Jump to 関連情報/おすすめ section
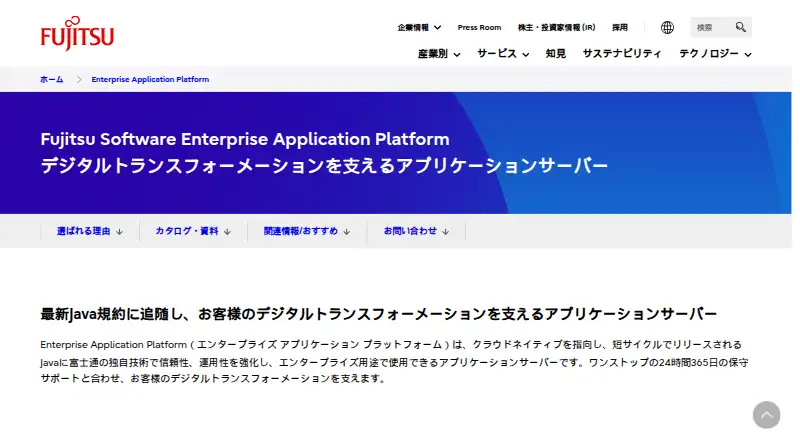Viewport: 800px width, 440px height. [307, 231]
